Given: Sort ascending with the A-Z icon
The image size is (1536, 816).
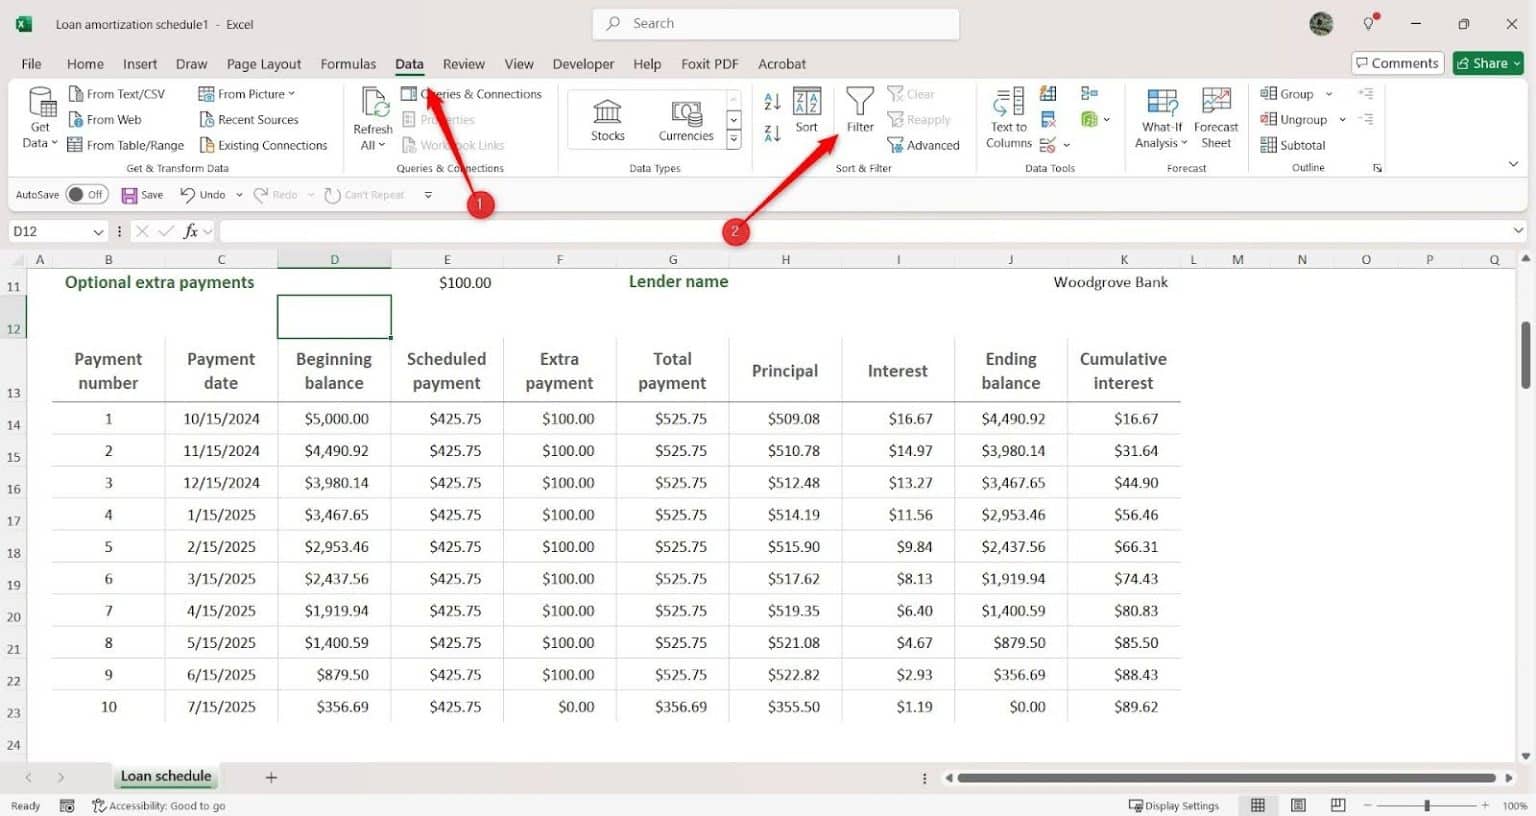Looking at the screenshot, I should 771,101.
